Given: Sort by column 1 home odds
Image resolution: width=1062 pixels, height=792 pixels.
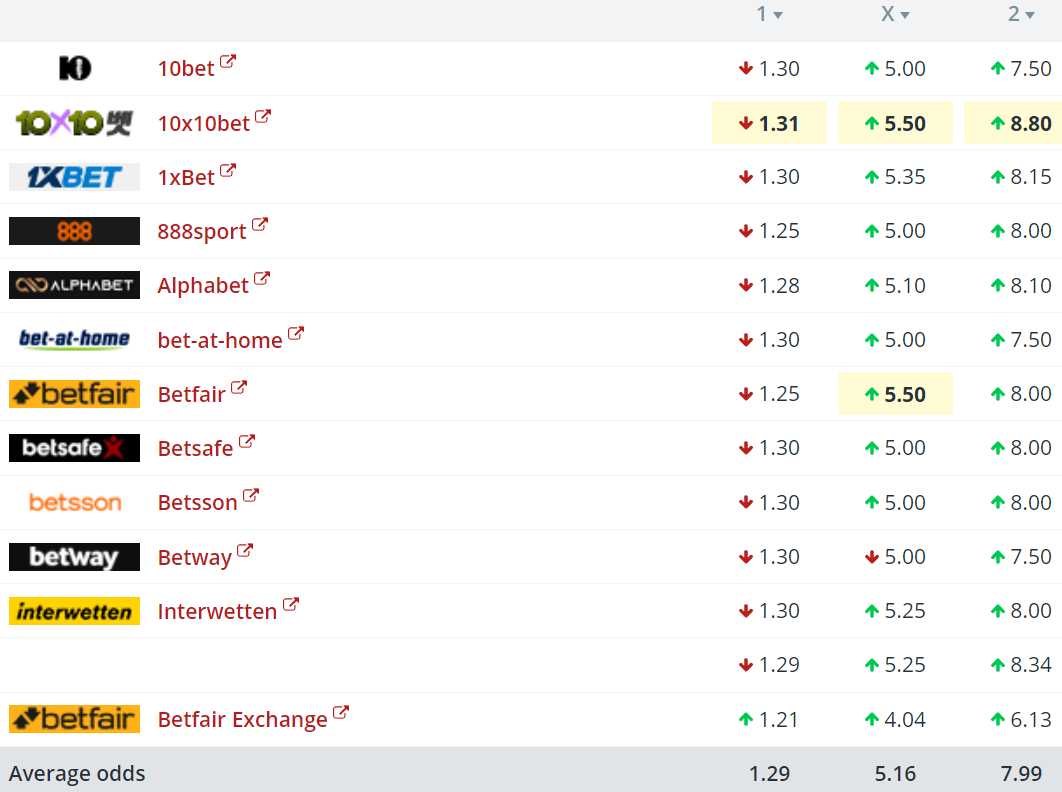Looking at the screenshot, I should click(768, 14).
